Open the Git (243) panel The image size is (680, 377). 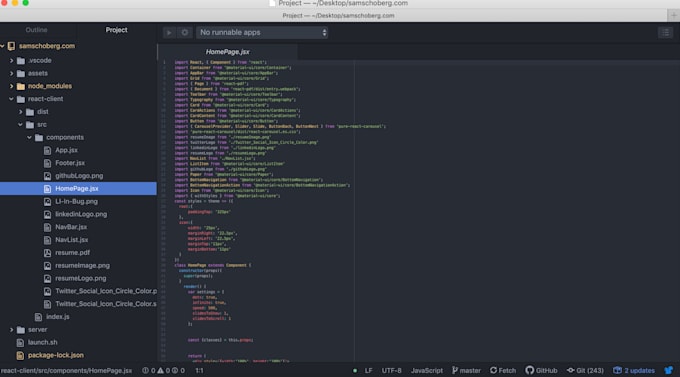click(585, 370)
